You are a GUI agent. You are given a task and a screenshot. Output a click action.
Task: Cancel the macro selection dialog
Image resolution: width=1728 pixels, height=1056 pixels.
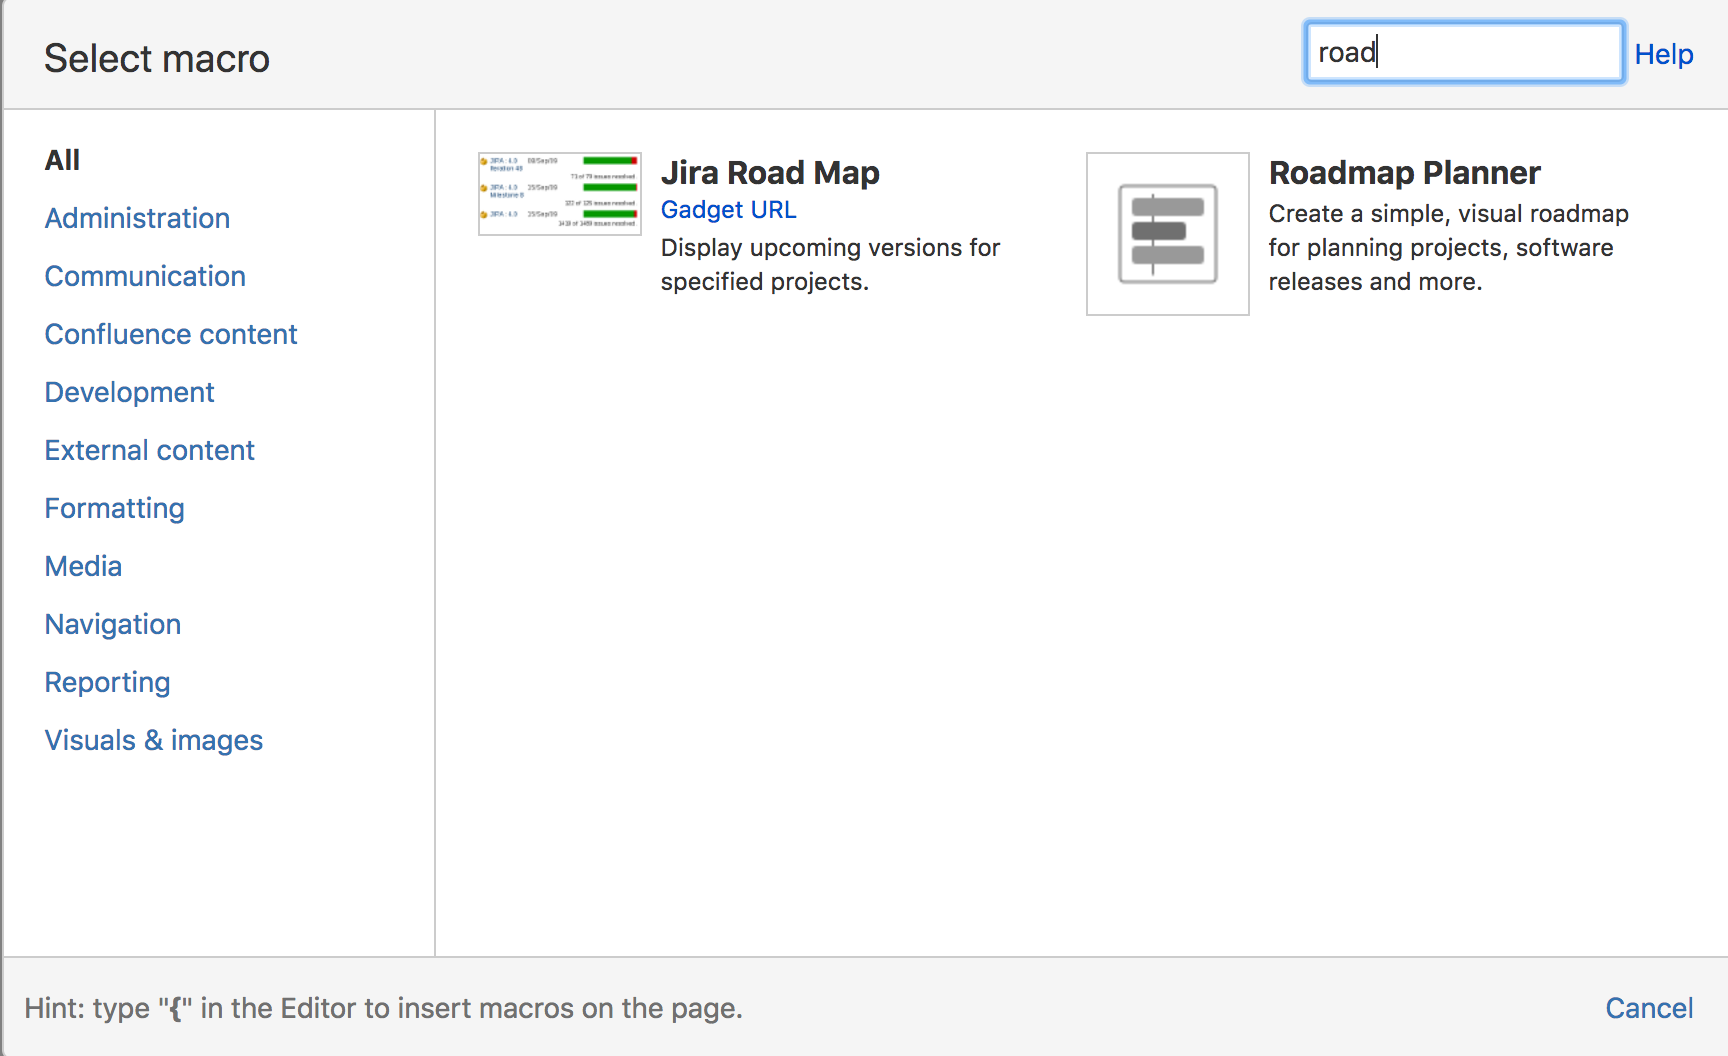(x=1649, y=1008)
